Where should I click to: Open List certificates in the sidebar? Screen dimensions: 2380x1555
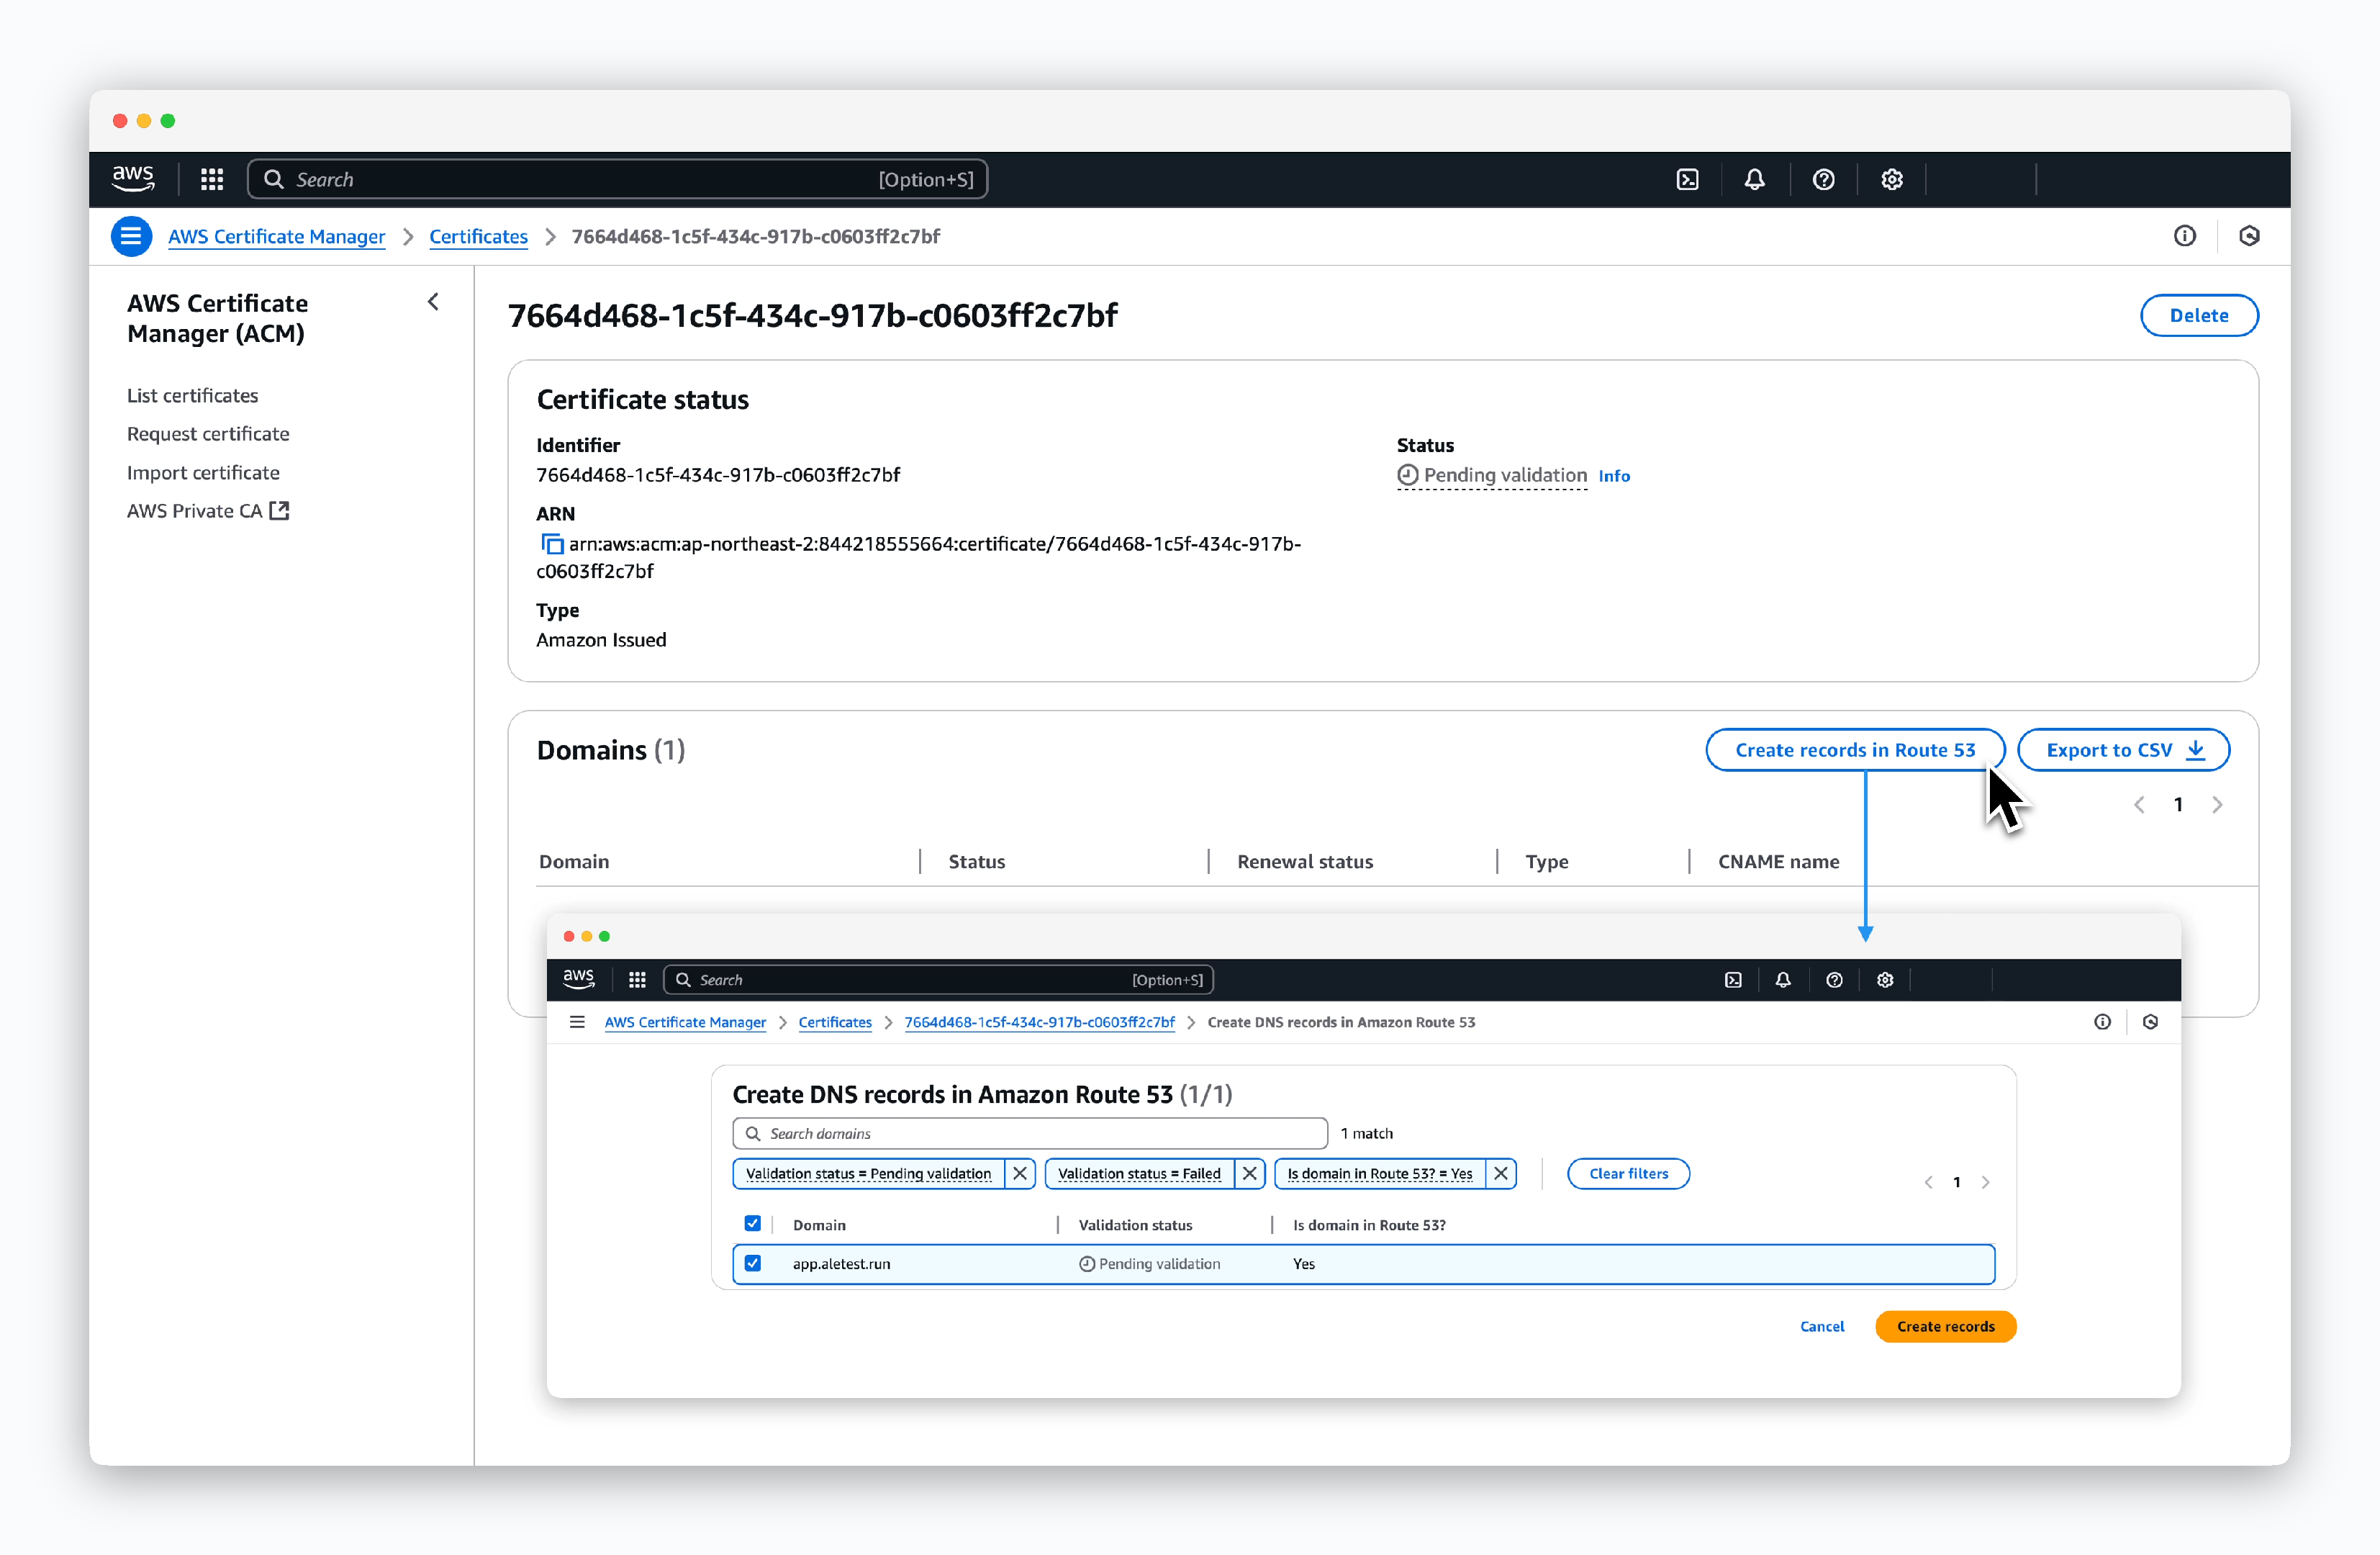coord(192,396)
